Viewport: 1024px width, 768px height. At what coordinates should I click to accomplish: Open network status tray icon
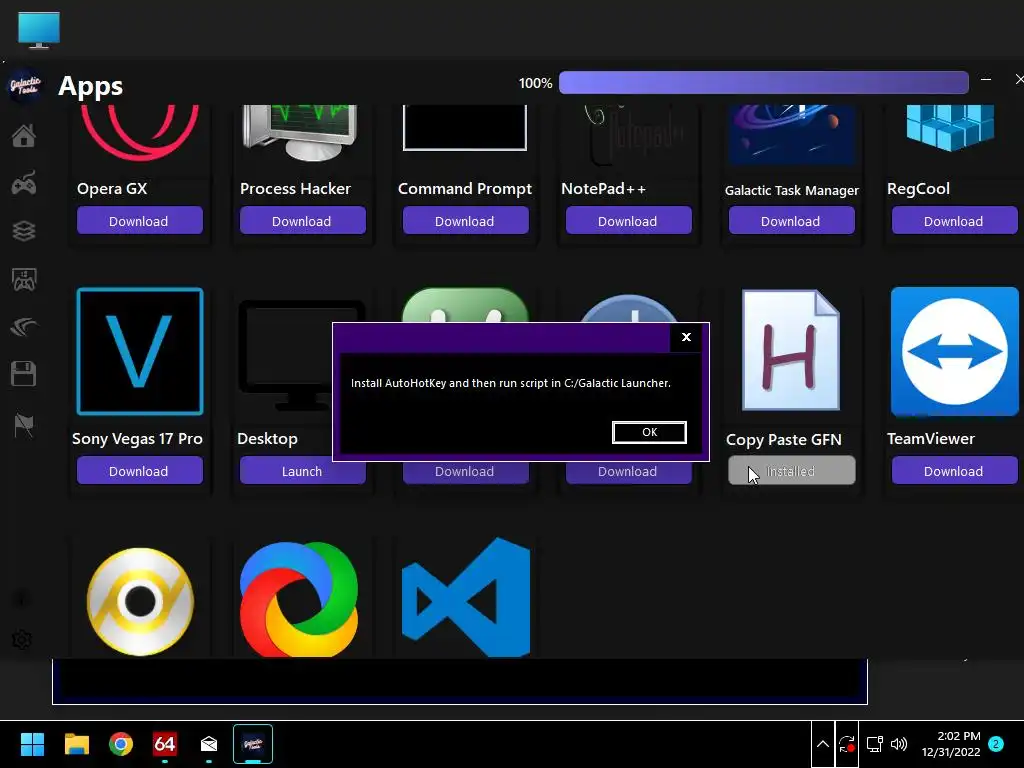point(874,744)
